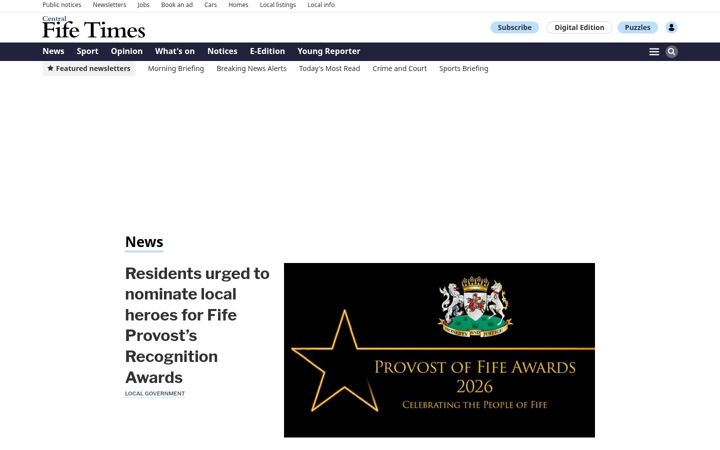Click the Book an ad link
720x450 pixels.
pos(177,5)
